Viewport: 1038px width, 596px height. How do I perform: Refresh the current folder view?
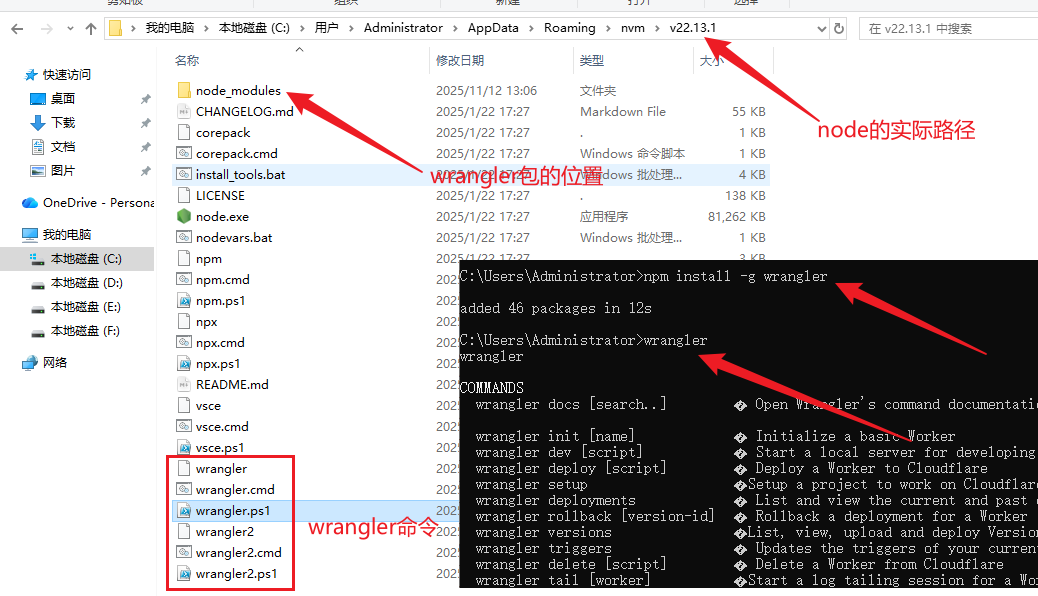point(838,28)
